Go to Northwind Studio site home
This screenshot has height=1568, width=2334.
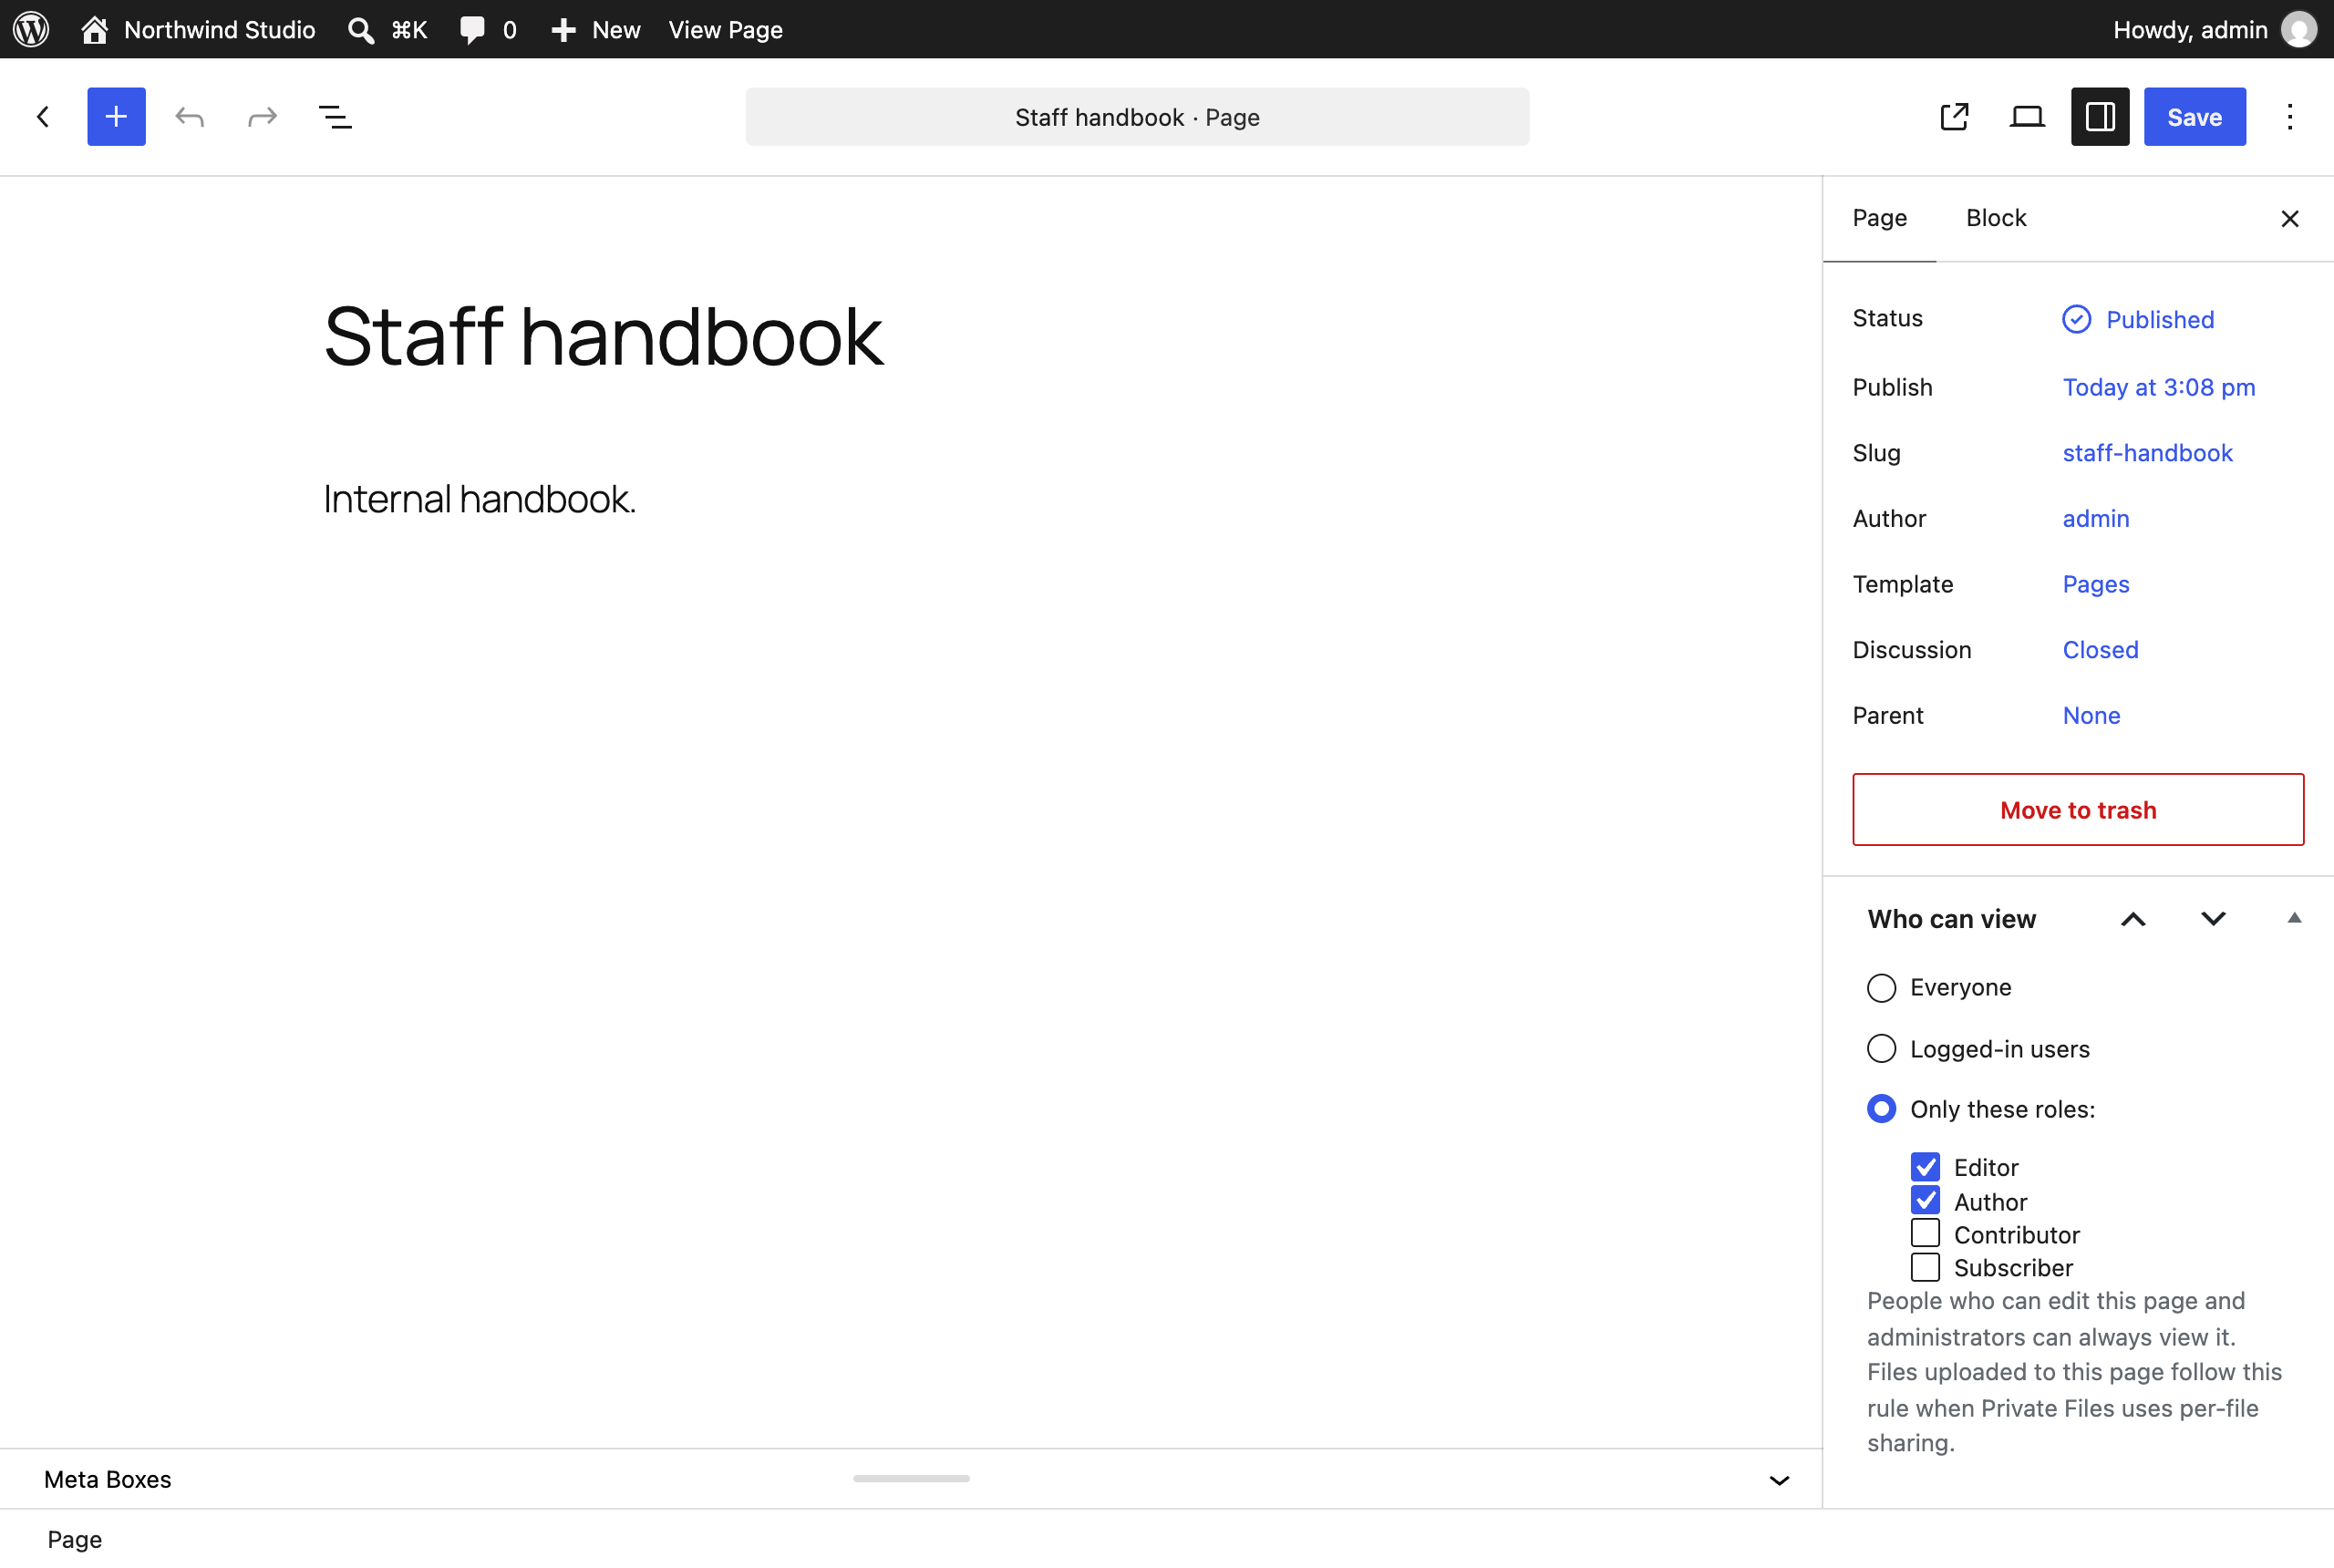(198, 29)
